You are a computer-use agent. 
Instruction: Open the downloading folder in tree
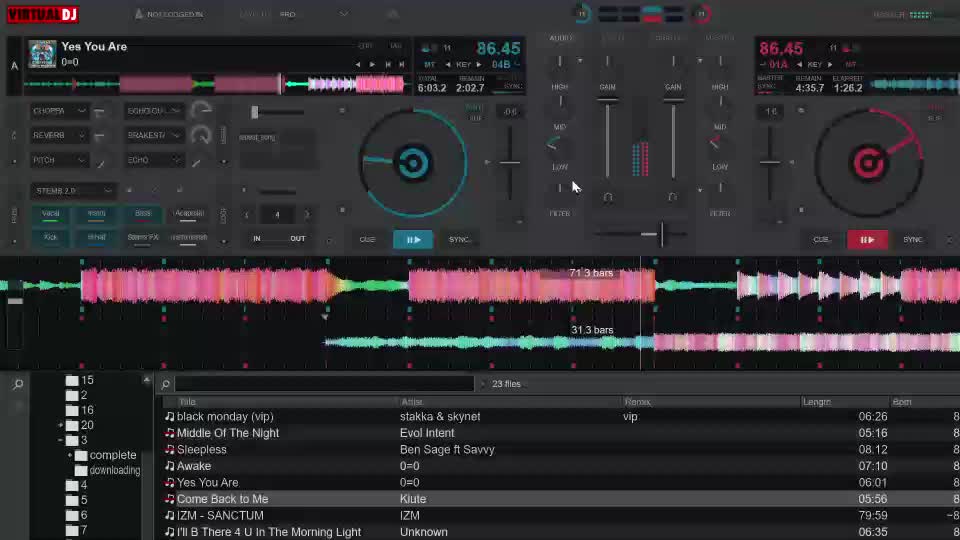tap(114, 470)
